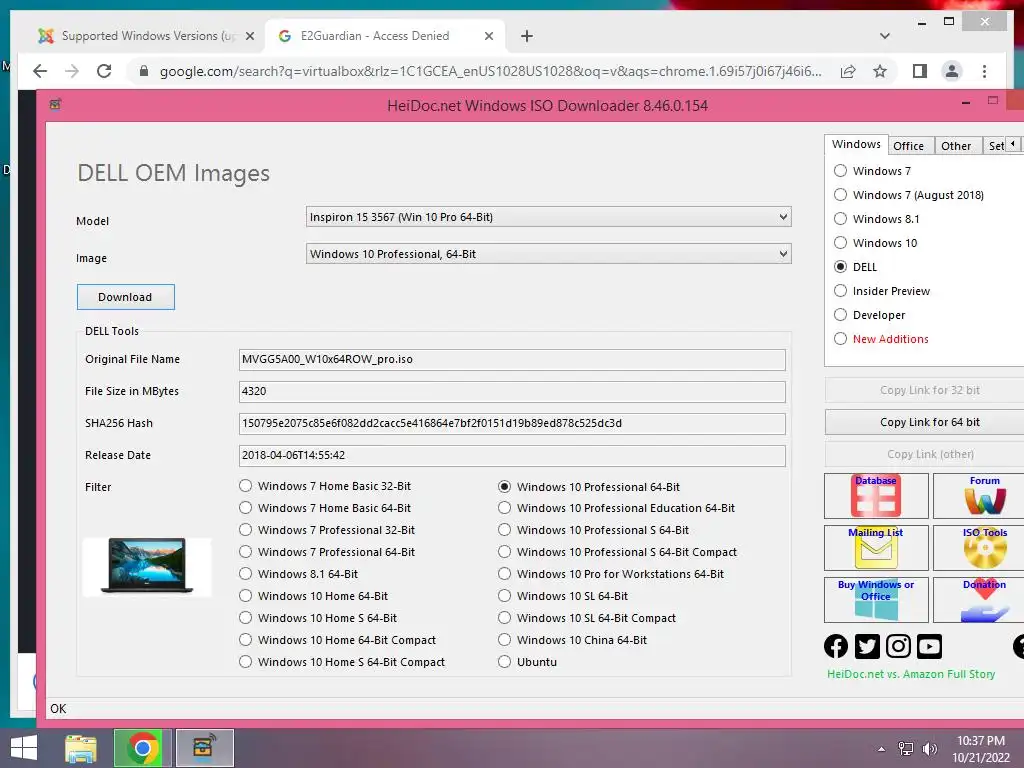Open Buy Windows or Office tile
This screenshot has width=1024, height=768.
click(876, 600)
